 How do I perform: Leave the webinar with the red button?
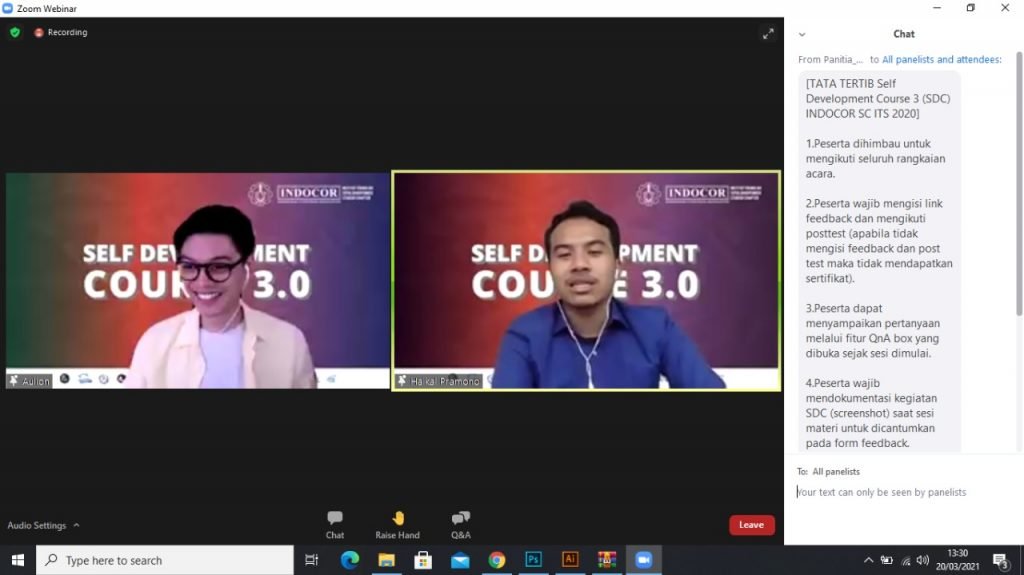(751, 525)
